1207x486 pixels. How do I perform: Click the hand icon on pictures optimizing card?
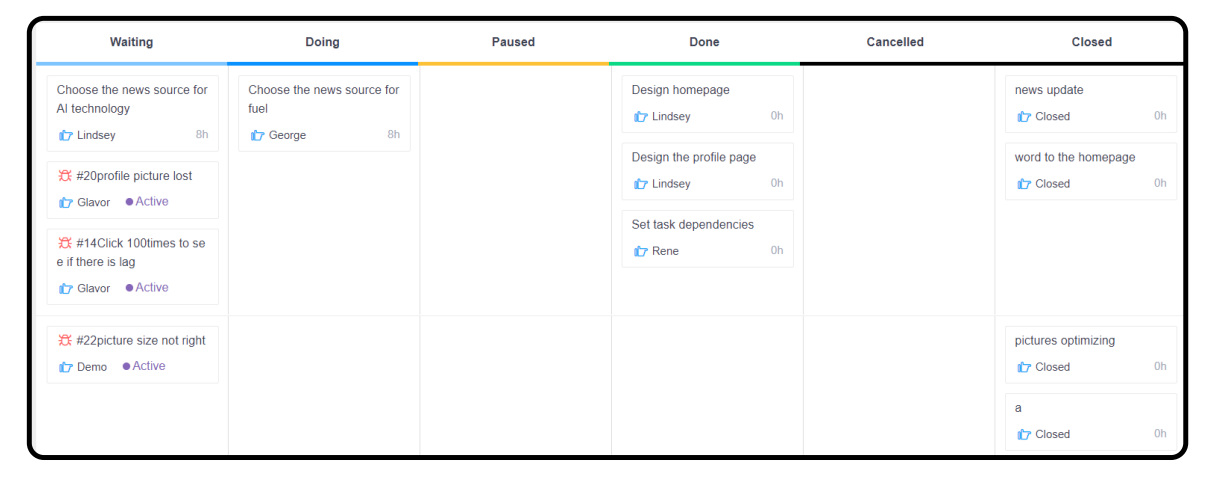point(1024,367)
